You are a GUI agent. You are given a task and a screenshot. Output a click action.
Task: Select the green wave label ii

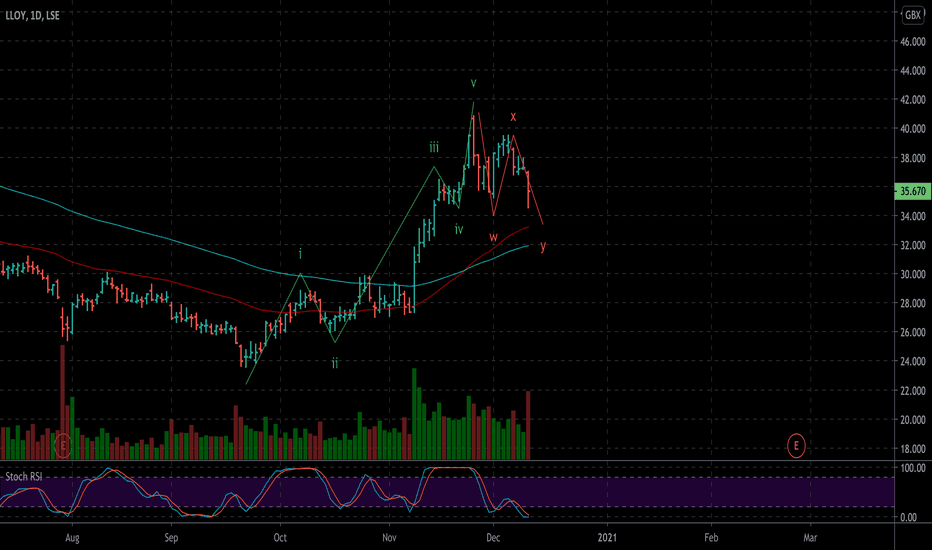[x=335, y=363]
